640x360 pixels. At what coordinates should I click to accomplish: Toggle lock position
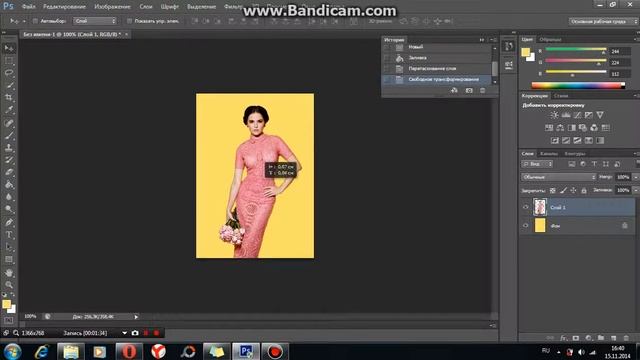573,190
